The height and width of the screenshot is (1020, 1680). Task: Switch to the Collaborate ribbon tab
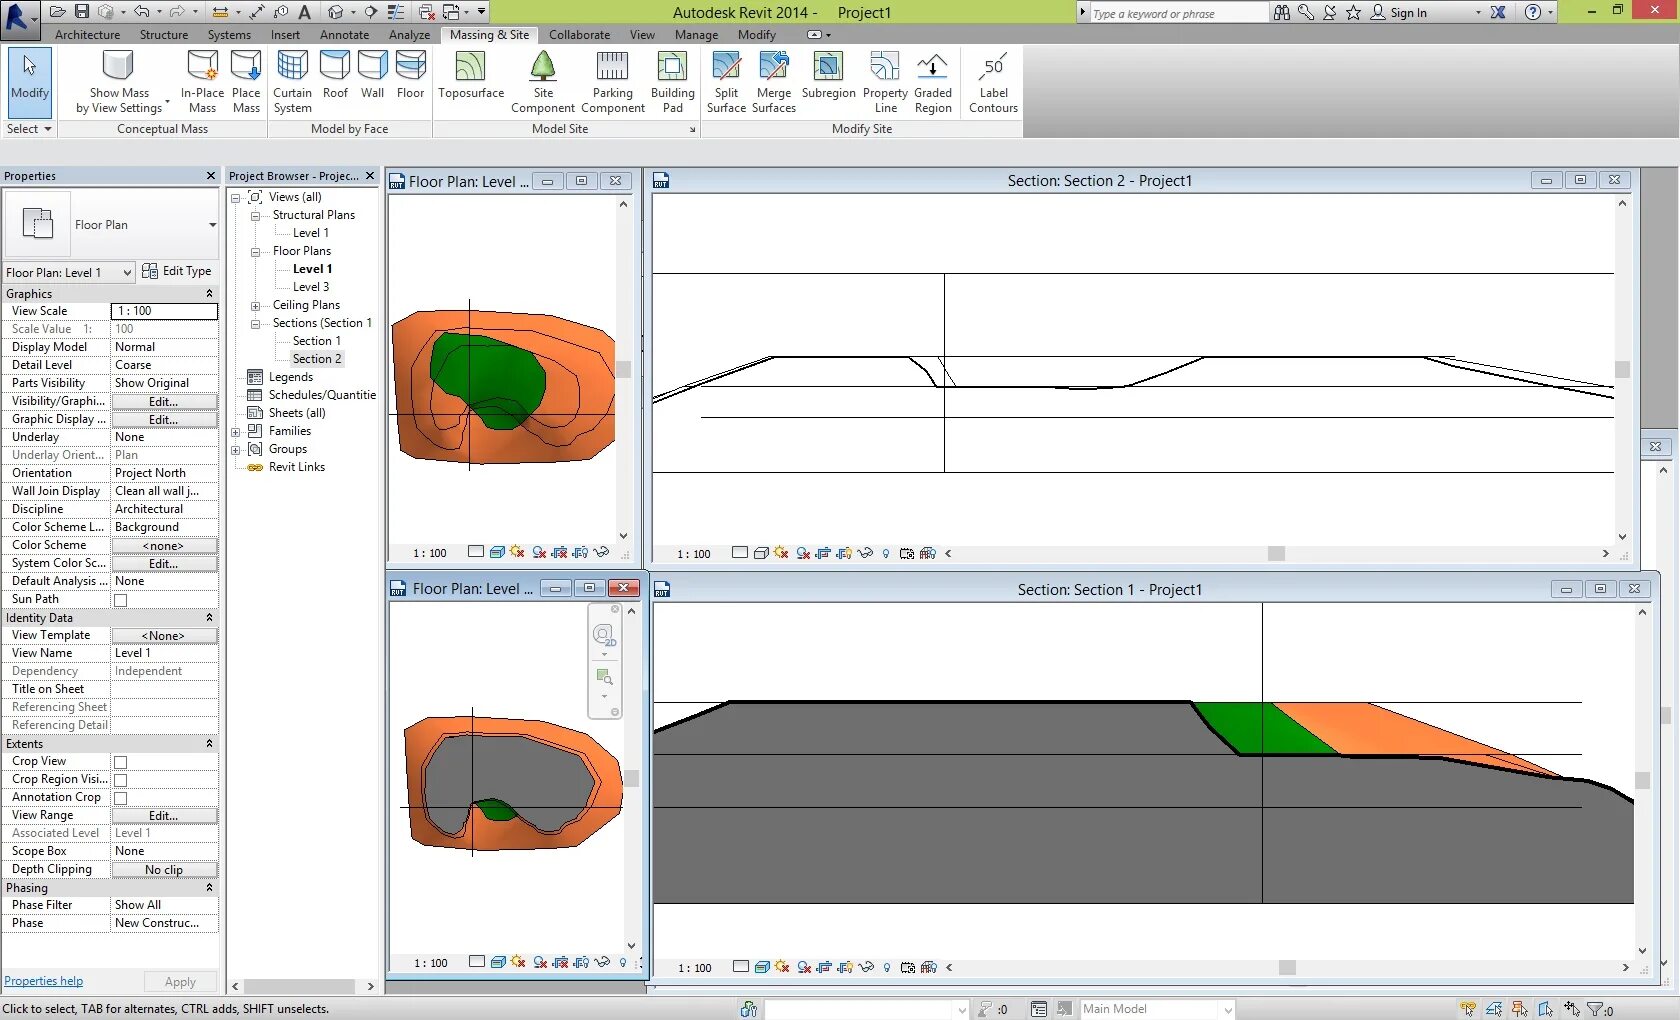tap(579, 35)
